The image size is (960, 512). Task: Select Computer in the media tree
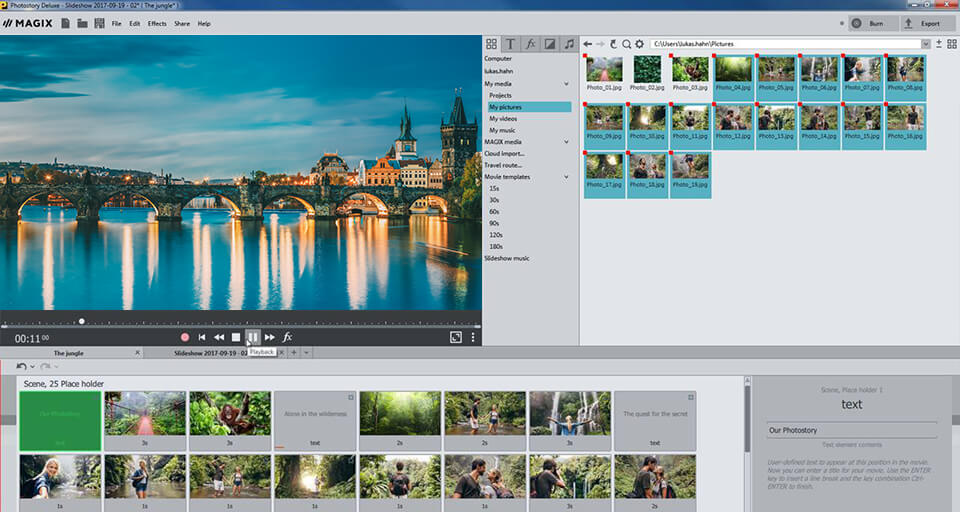tap(498, 59)
